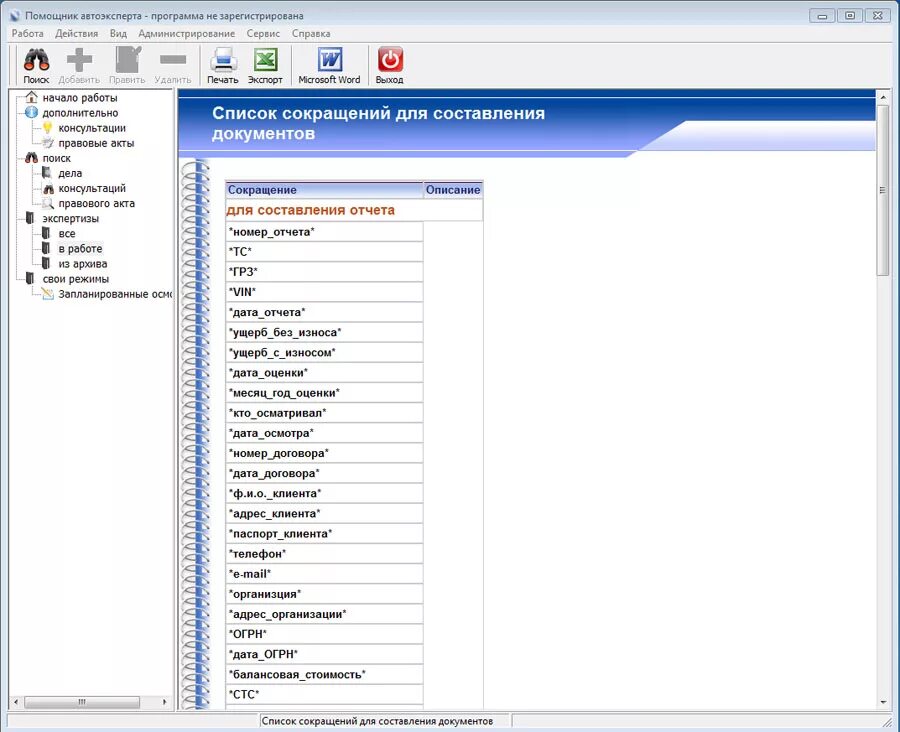Click info icon beside дополнительно

point(32,113)
